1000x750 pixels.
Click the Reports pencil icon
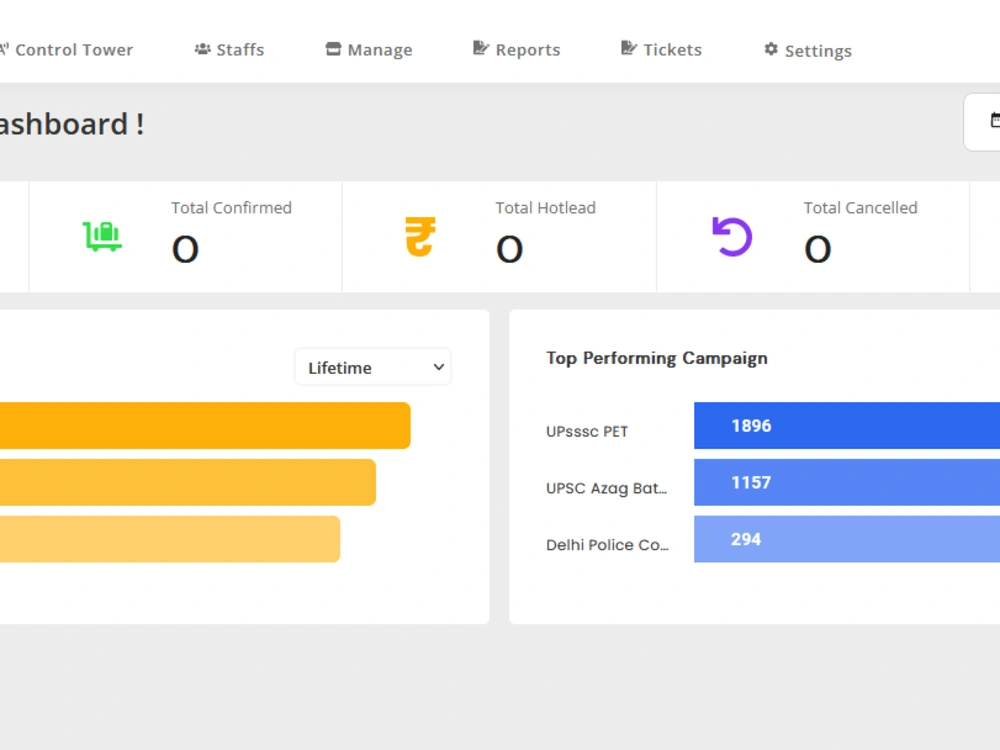481,48
